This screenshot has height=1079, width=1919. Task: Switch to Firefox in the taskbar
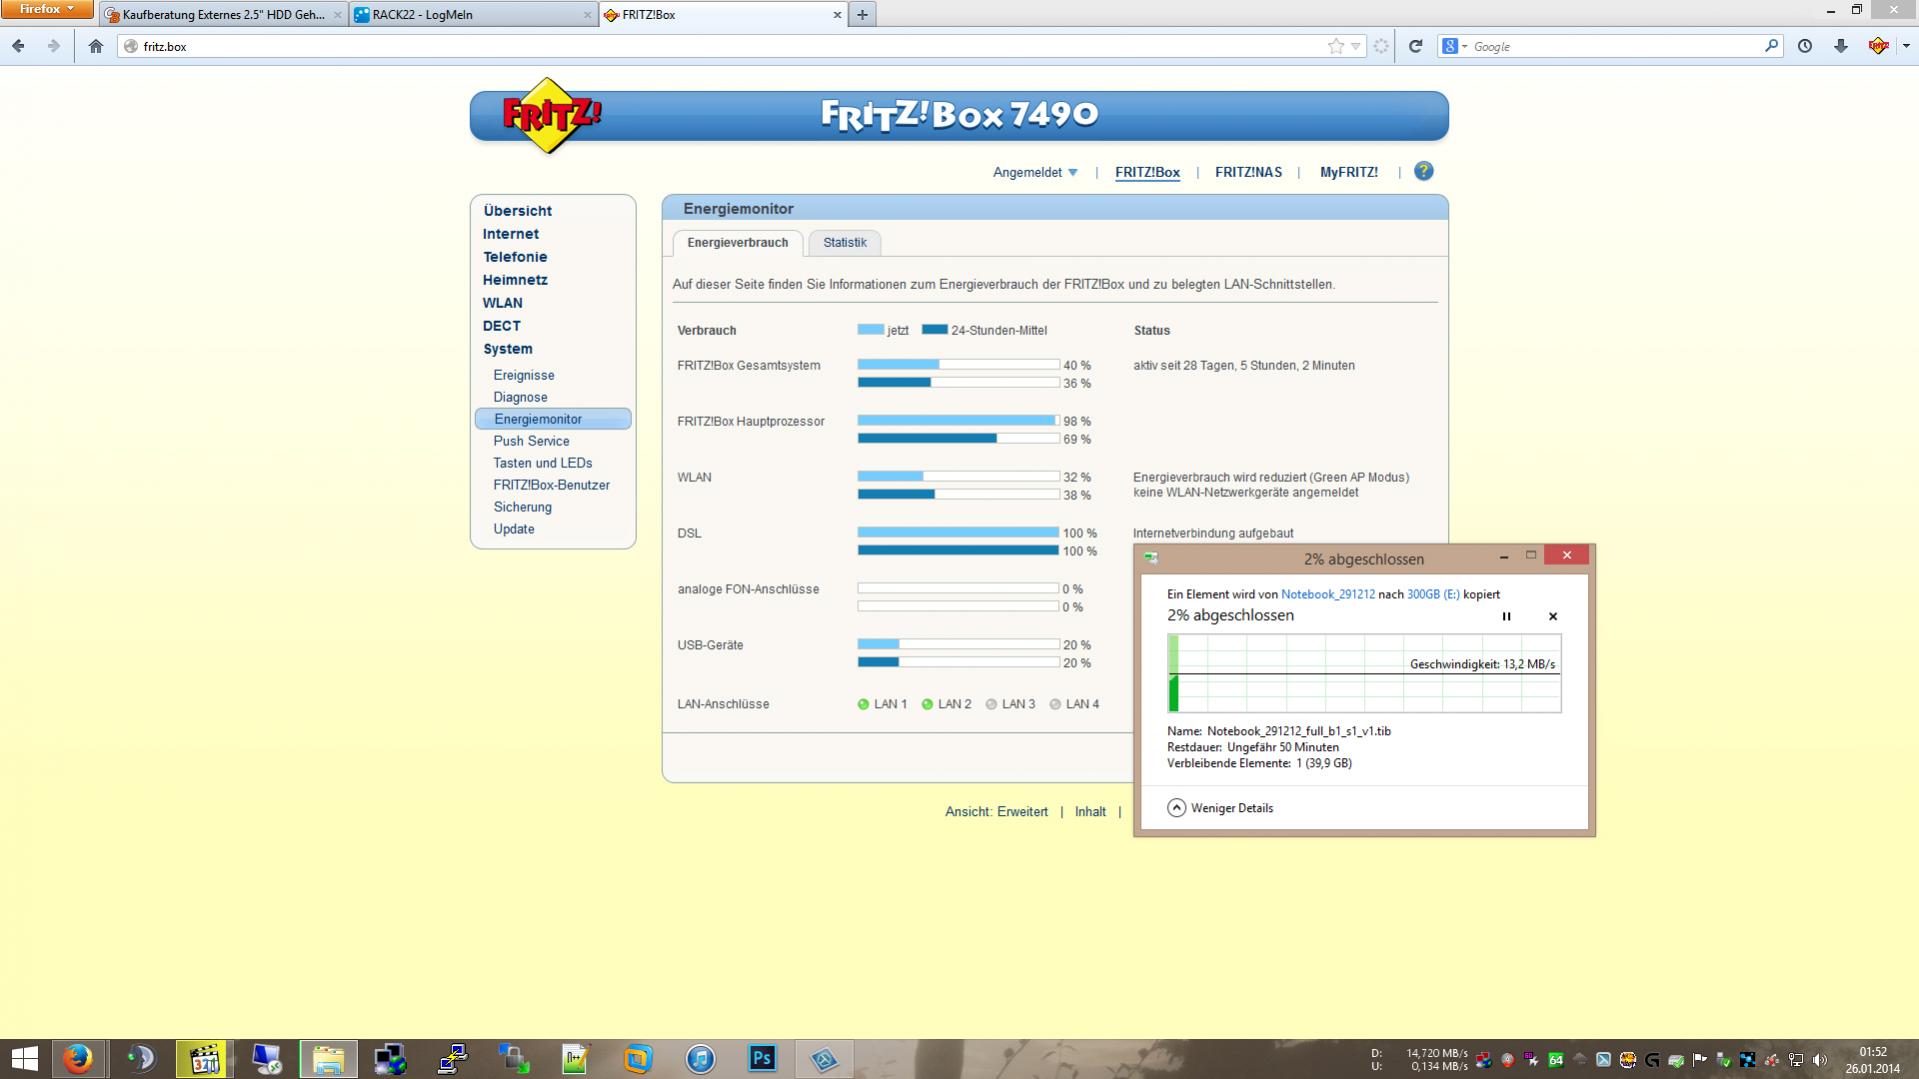(x=77, y=1058)
